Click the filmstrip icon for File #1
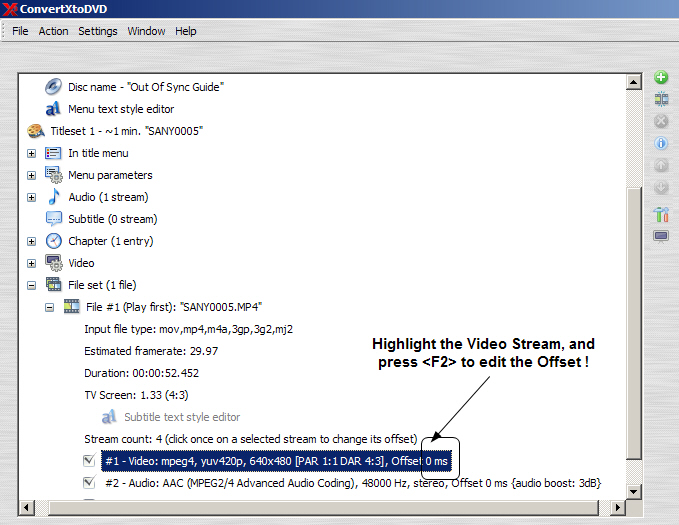This screenshot has height=525, width=679. tap(71, 307)
